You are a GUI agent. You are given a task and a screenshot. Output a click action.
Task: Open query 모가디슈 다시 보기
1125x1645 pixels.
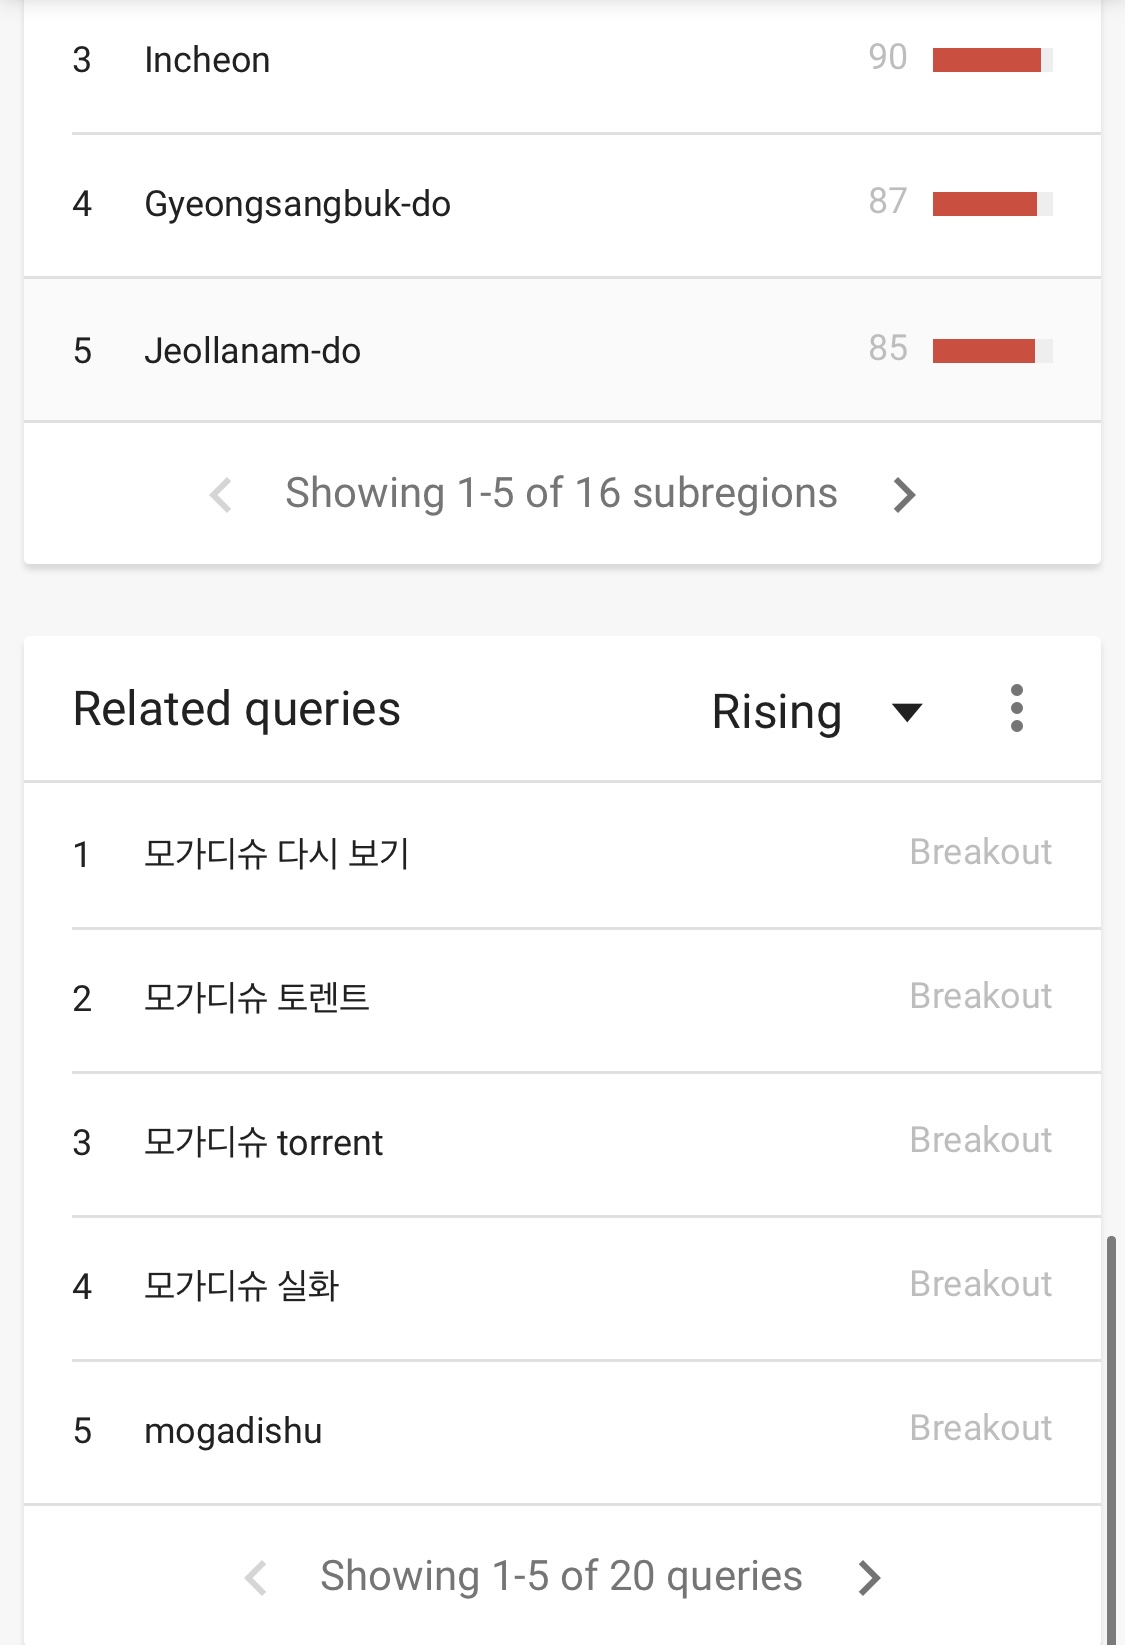(x=276, y=854)
